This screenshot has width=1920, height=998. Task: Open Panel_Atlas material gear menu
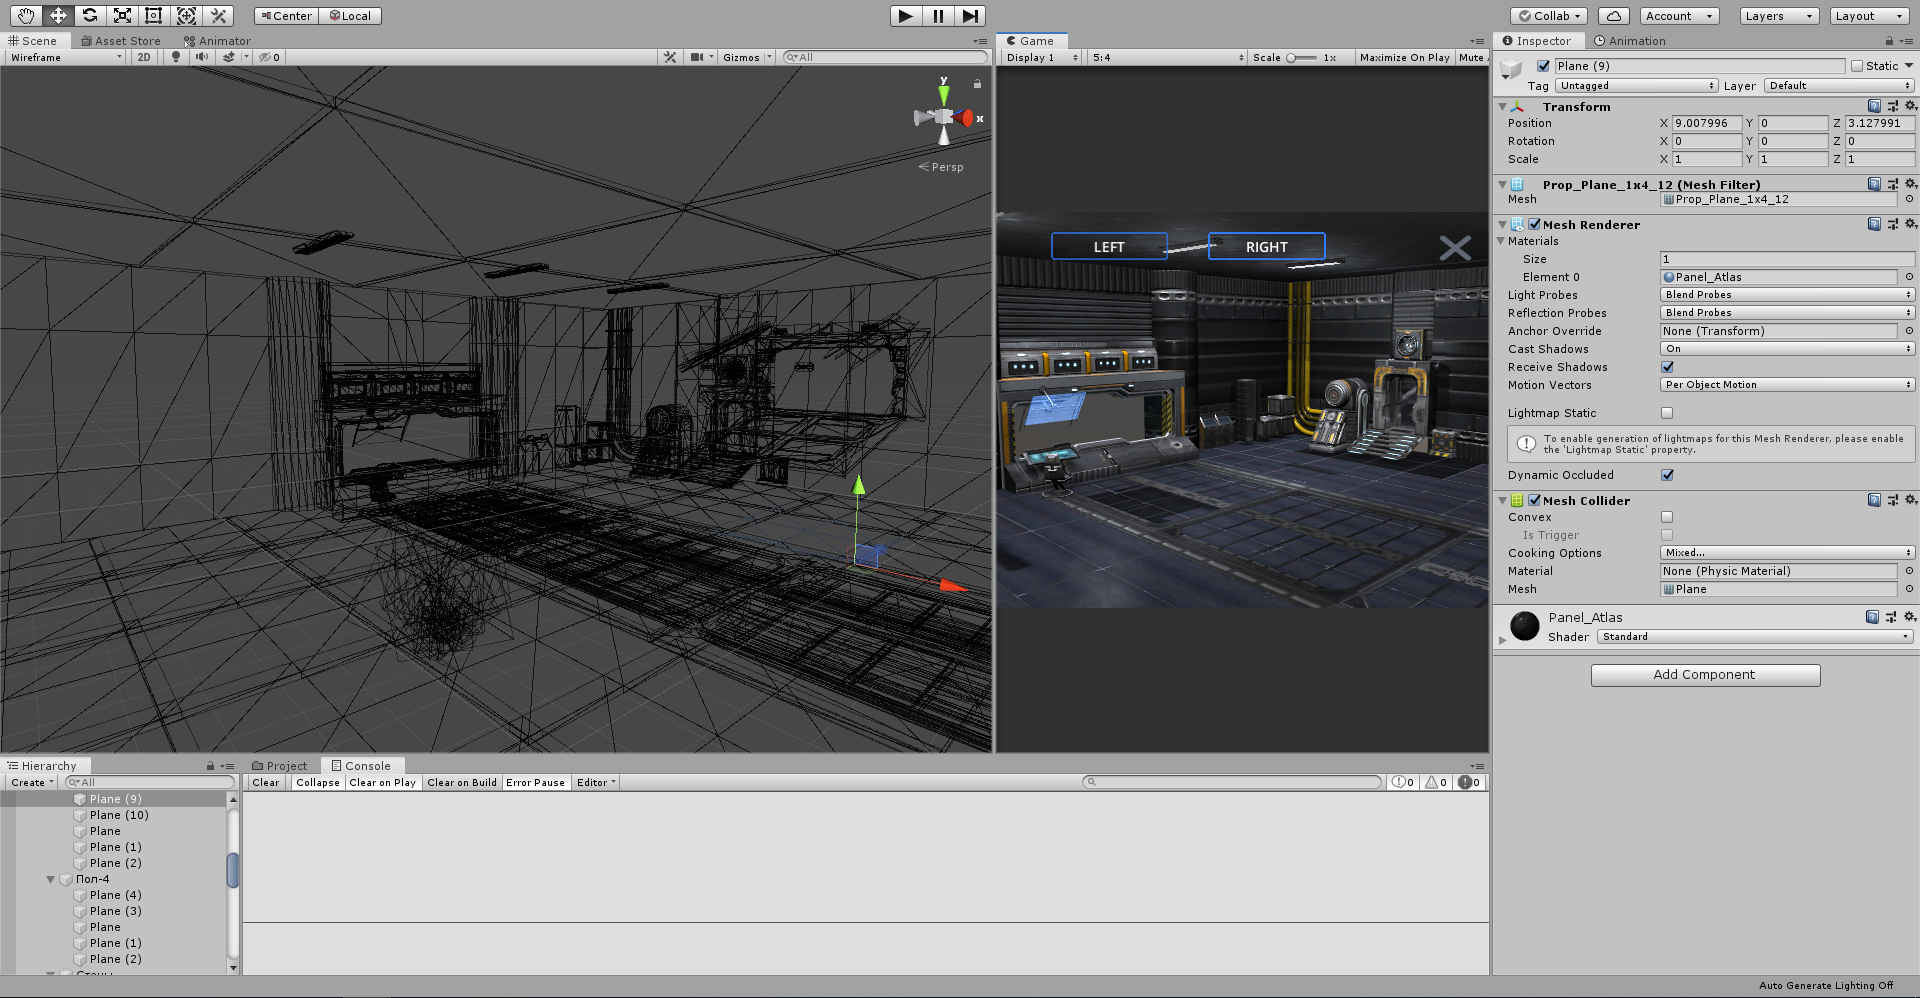click(1910, 617)
